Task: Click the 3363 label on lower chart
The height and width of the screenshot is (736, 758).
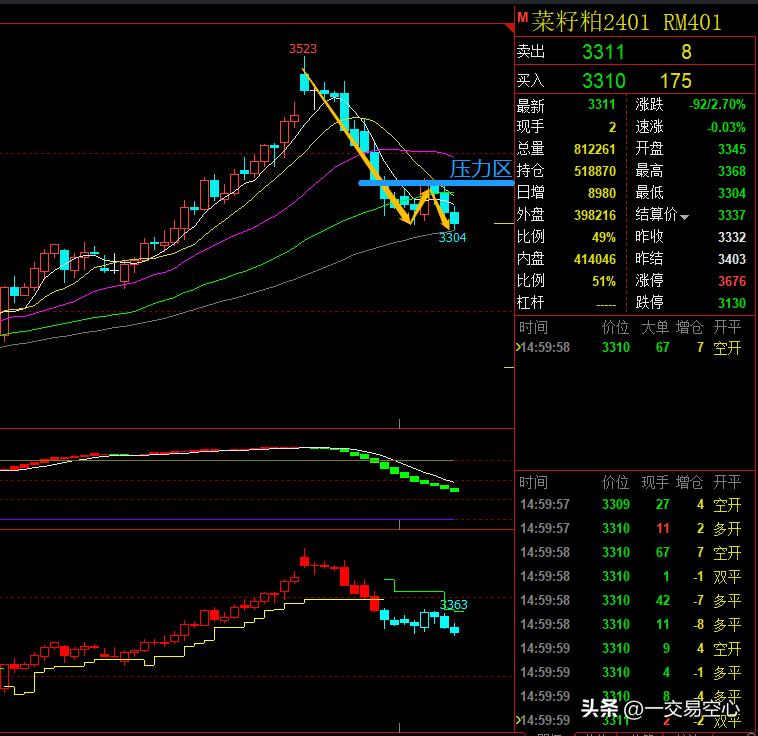Action: point(453,605)
